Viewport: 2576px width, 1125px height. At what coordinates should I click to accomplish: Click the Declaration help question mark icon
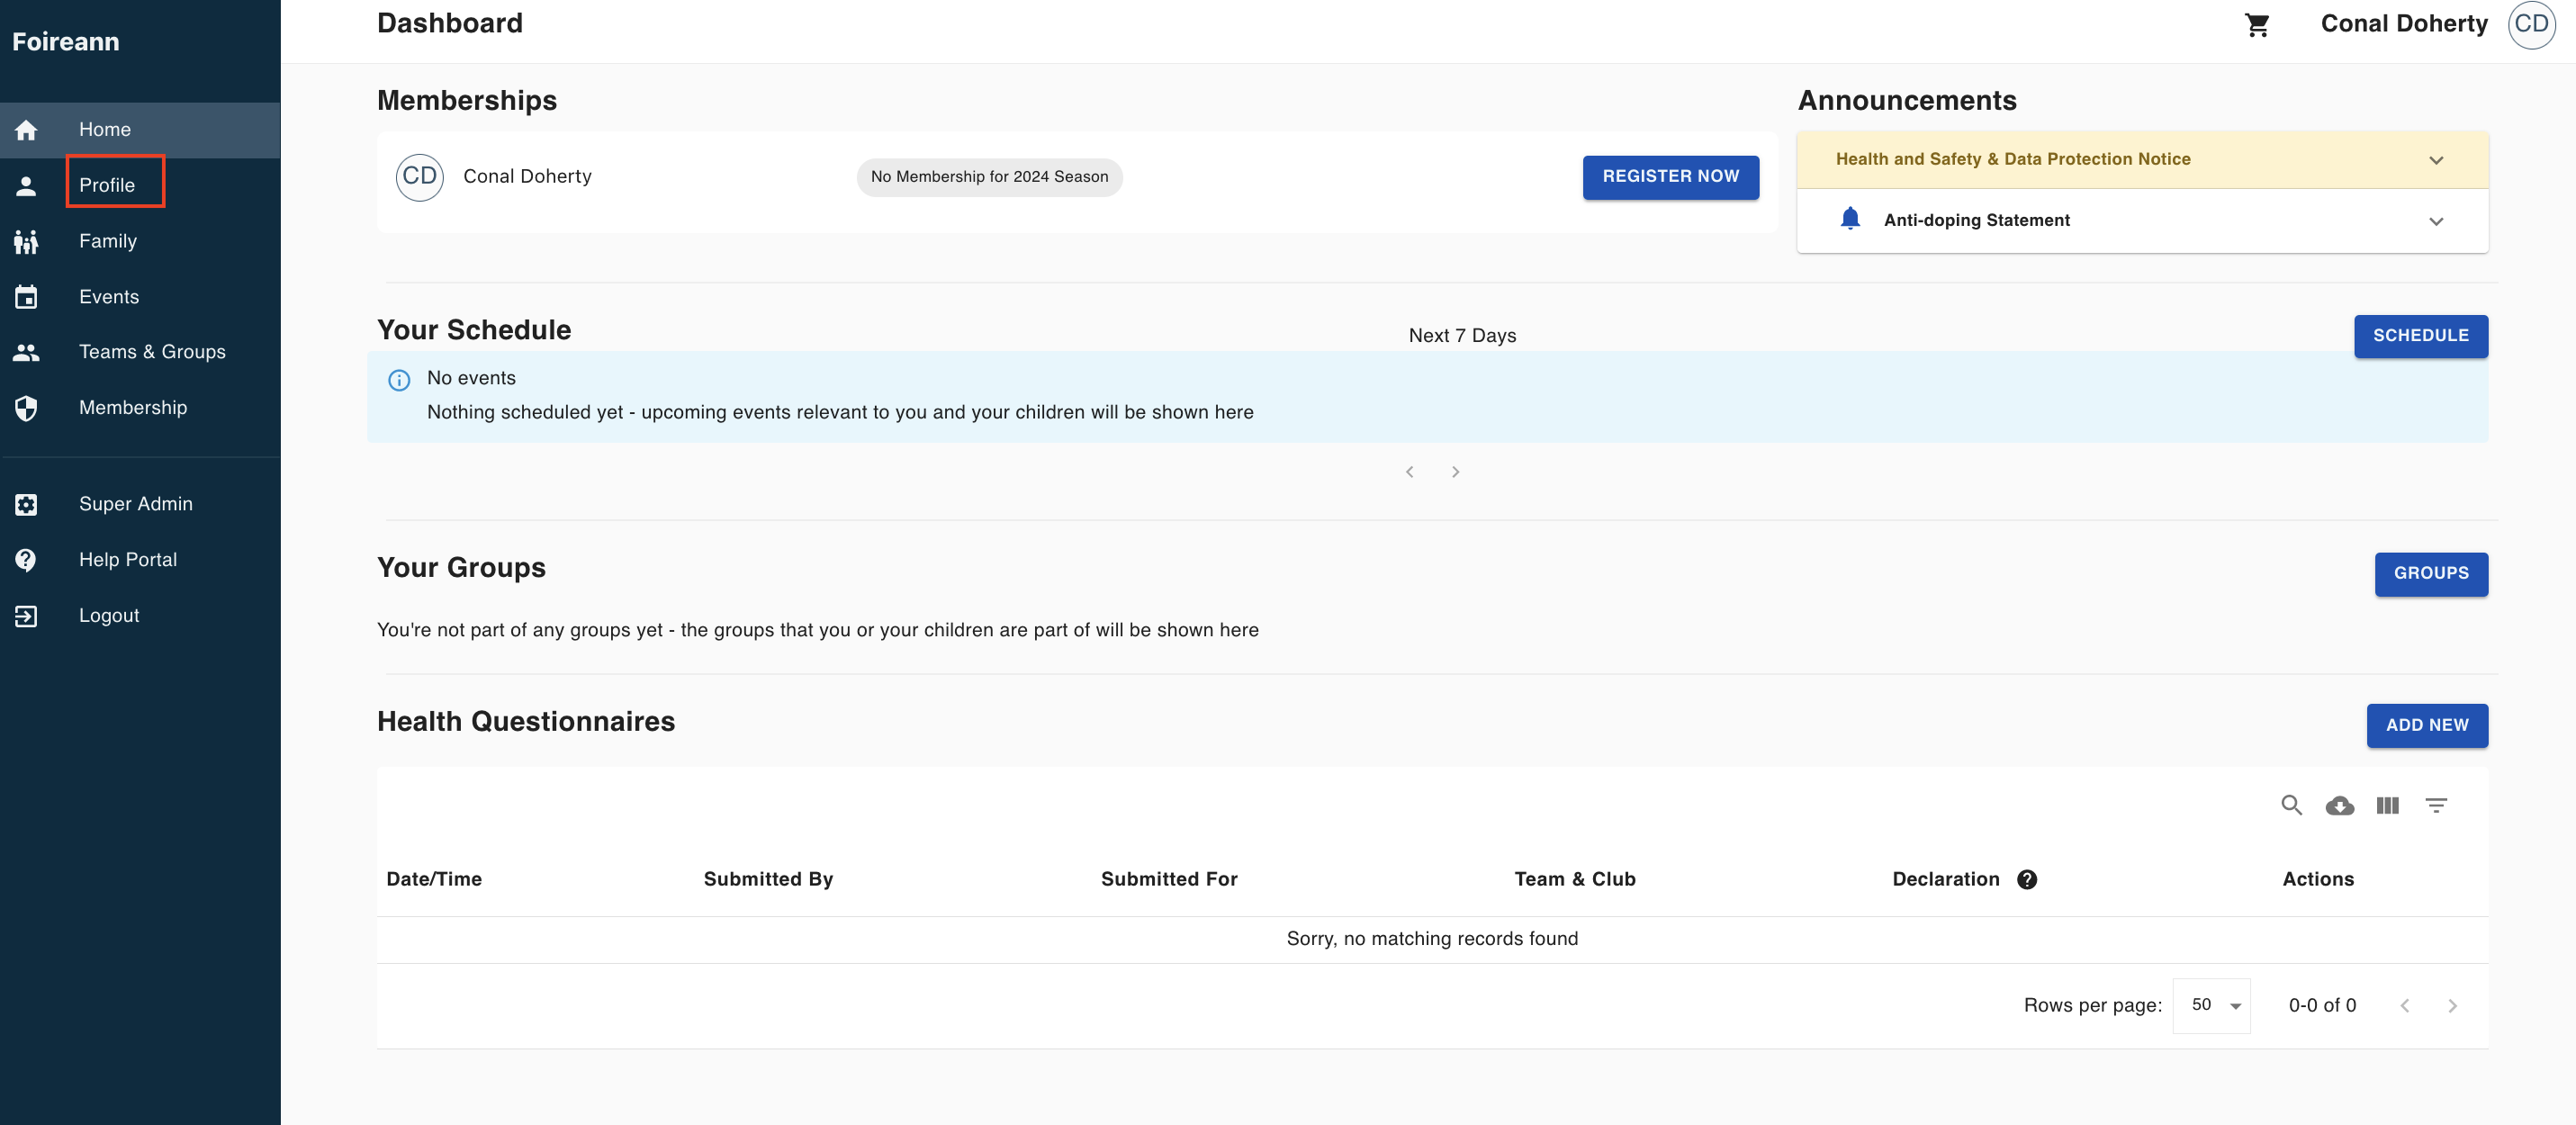click(x=2027, y=879)
